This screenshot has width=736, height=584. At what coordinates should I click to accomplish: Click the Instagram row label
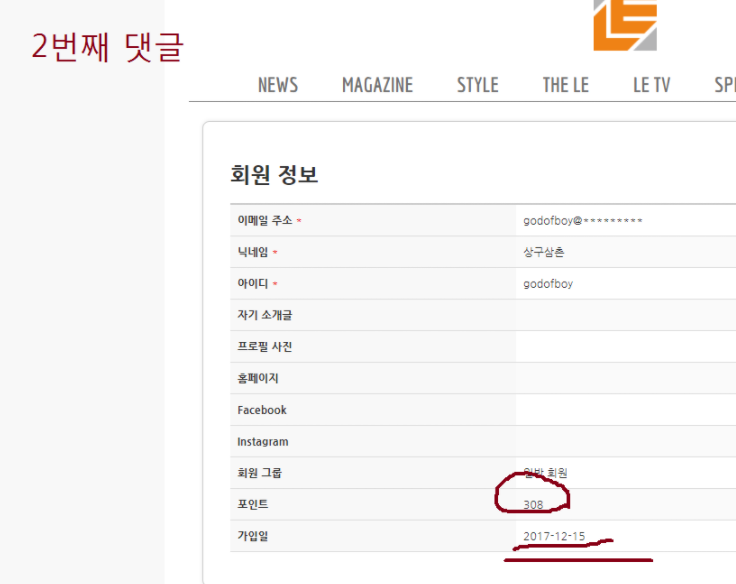tap(263, 442)
